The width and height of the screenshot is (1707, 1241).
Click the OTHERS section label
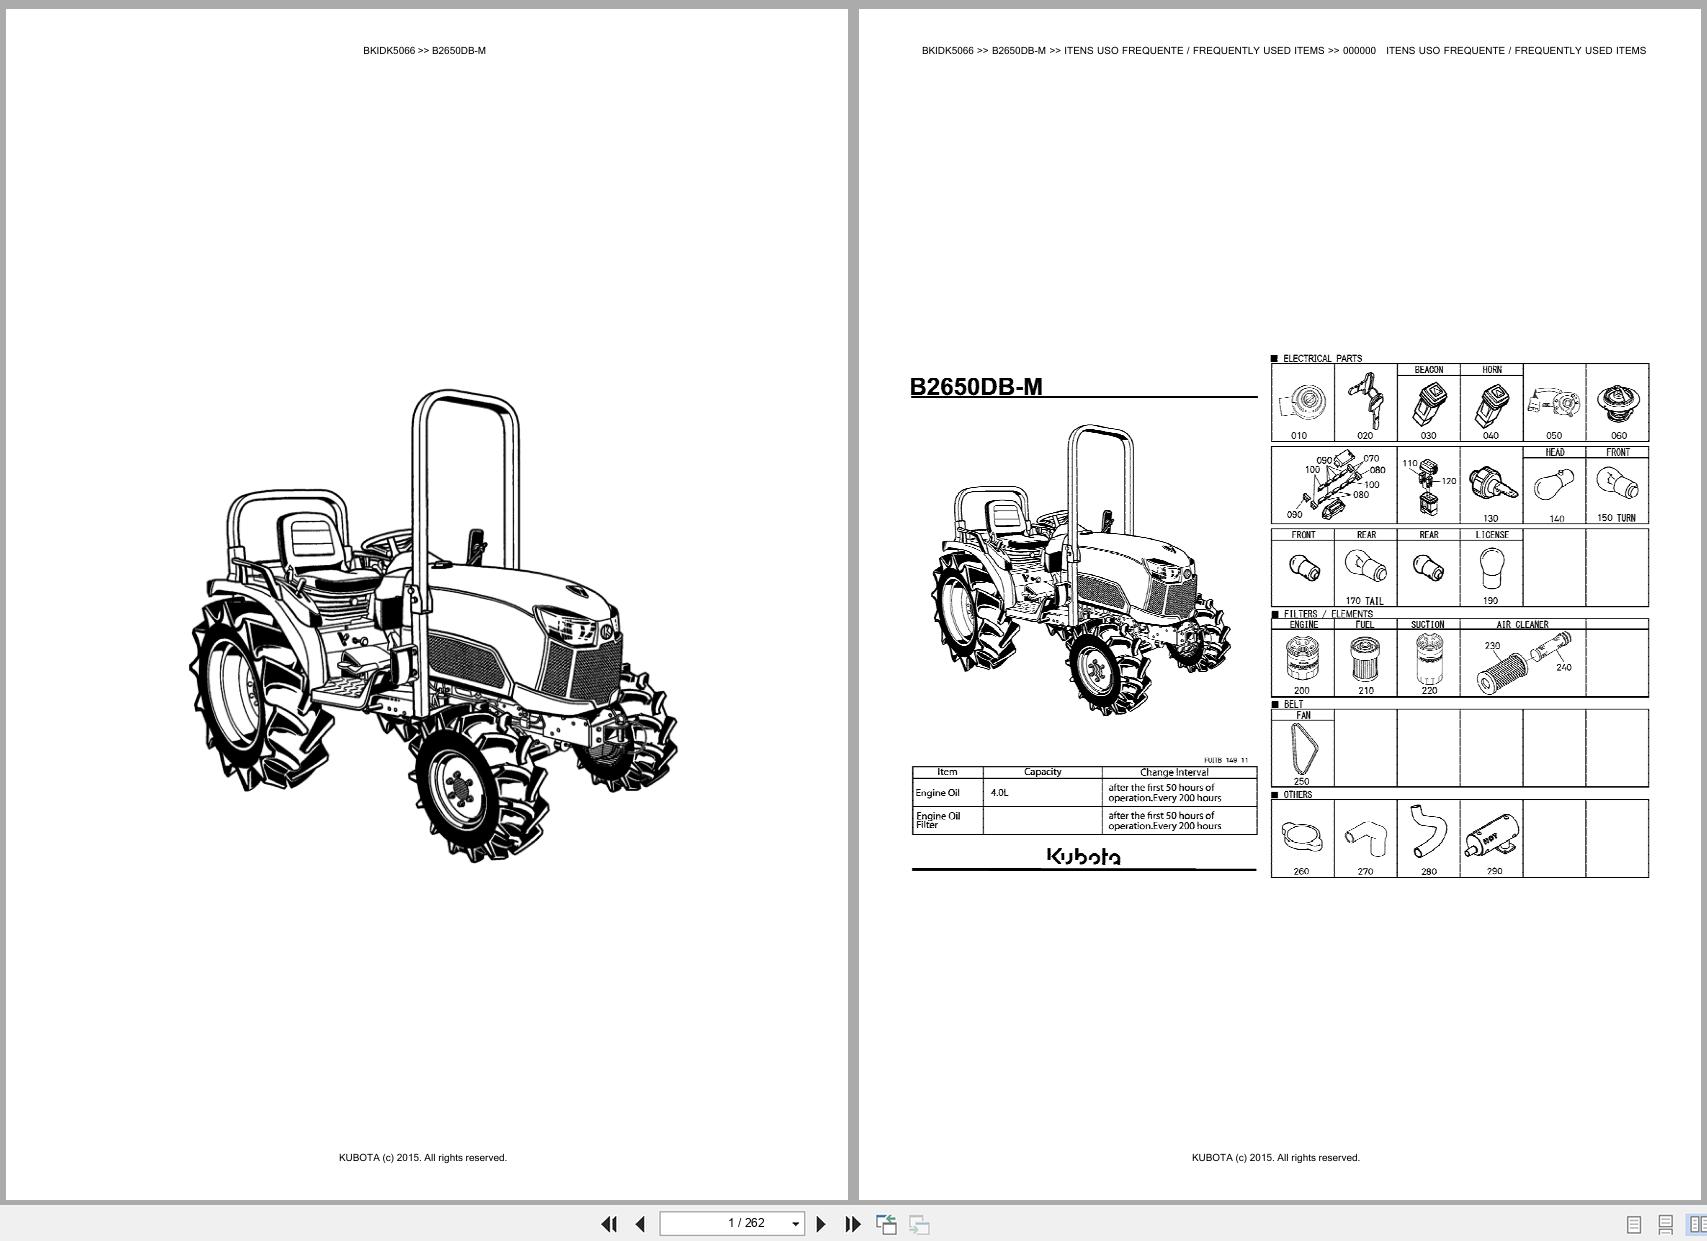(1297, 795)
